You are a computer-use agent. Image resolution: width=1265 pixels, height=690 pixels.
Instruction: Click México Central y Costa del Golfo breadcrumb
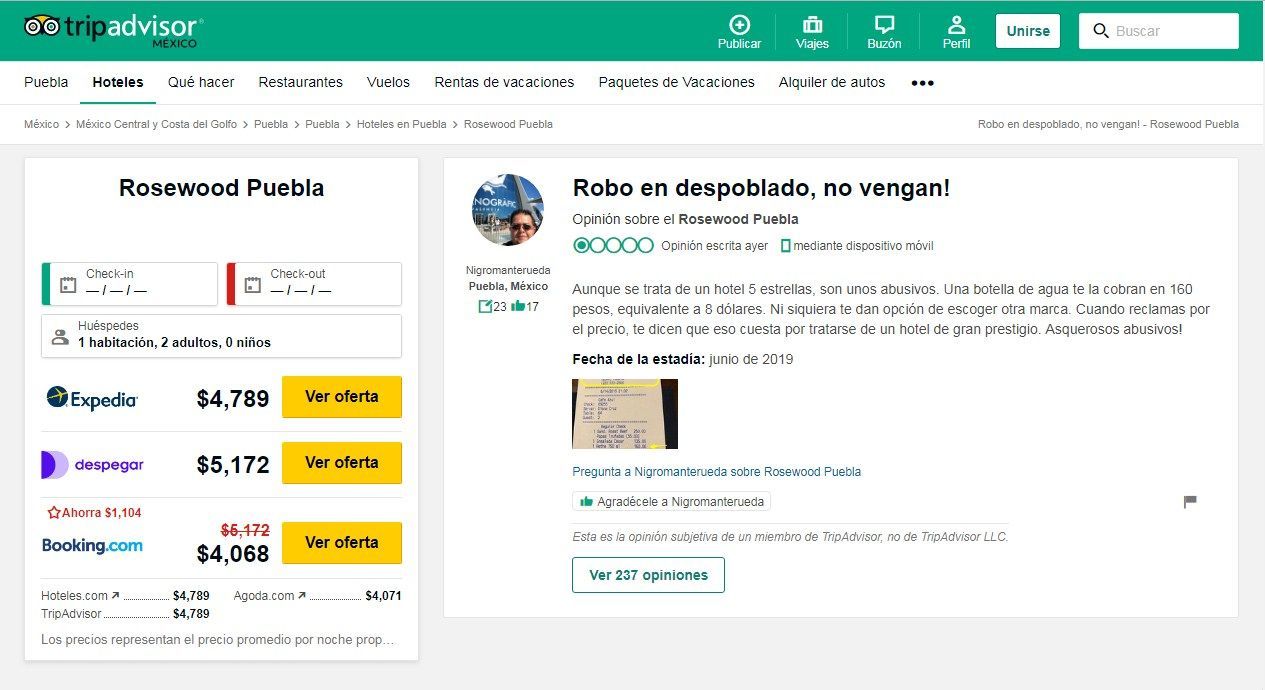point(157,124)
